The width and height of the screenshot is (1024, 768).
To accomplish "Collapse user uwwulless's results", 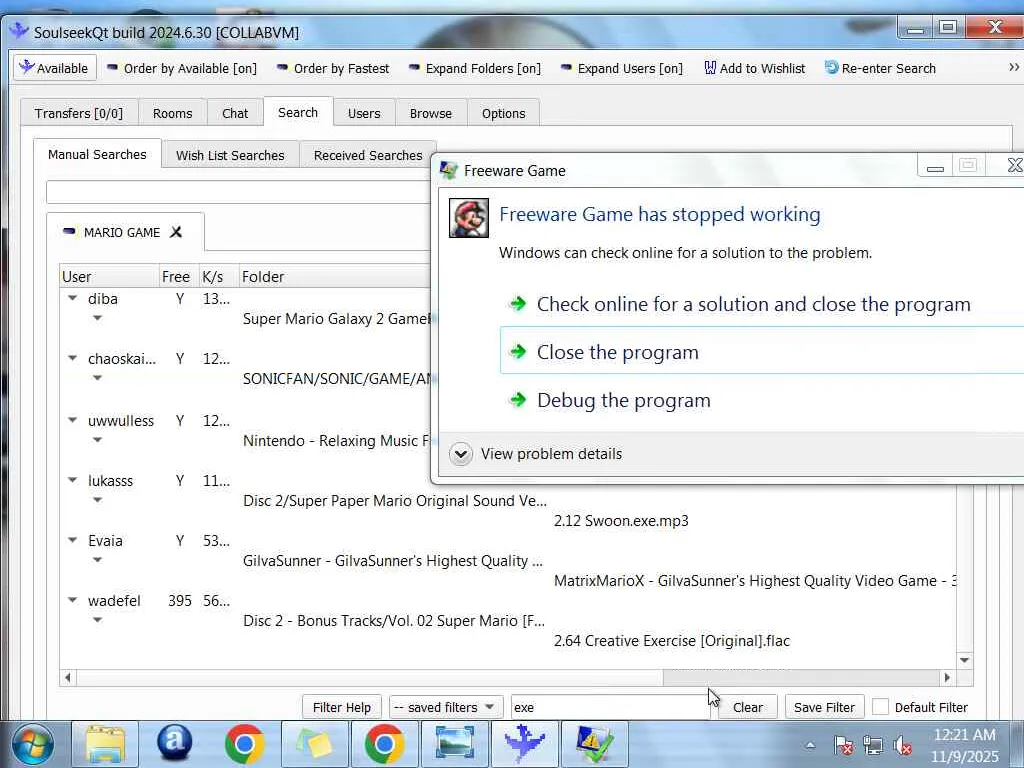I will (x=72, y=421).
